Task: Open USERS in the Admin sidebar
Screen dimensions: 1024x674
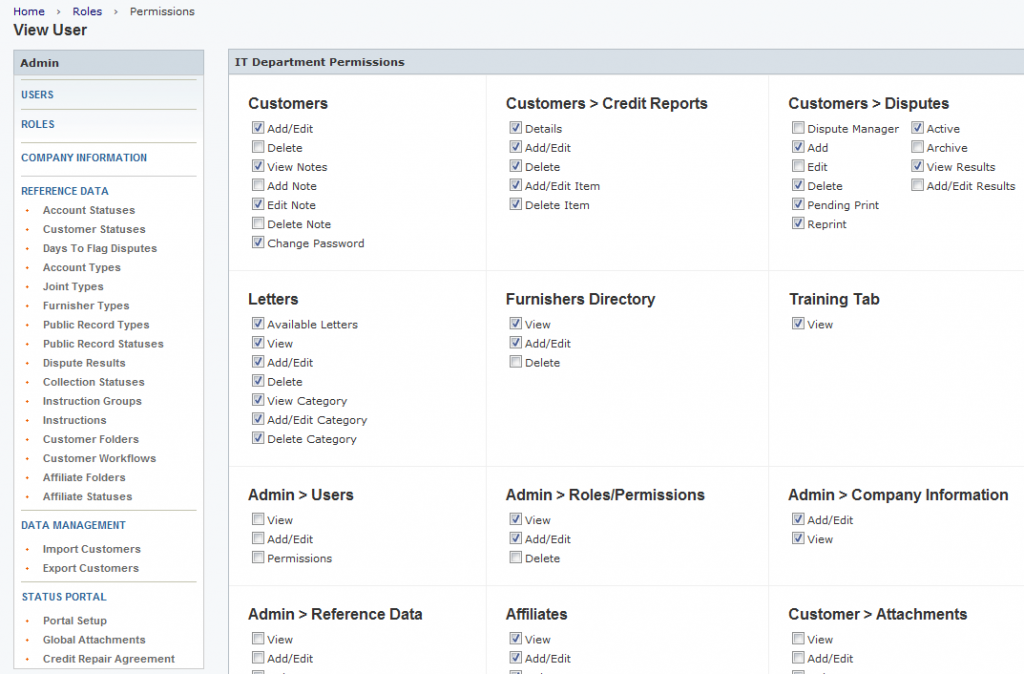Action: tap(38, 95)
